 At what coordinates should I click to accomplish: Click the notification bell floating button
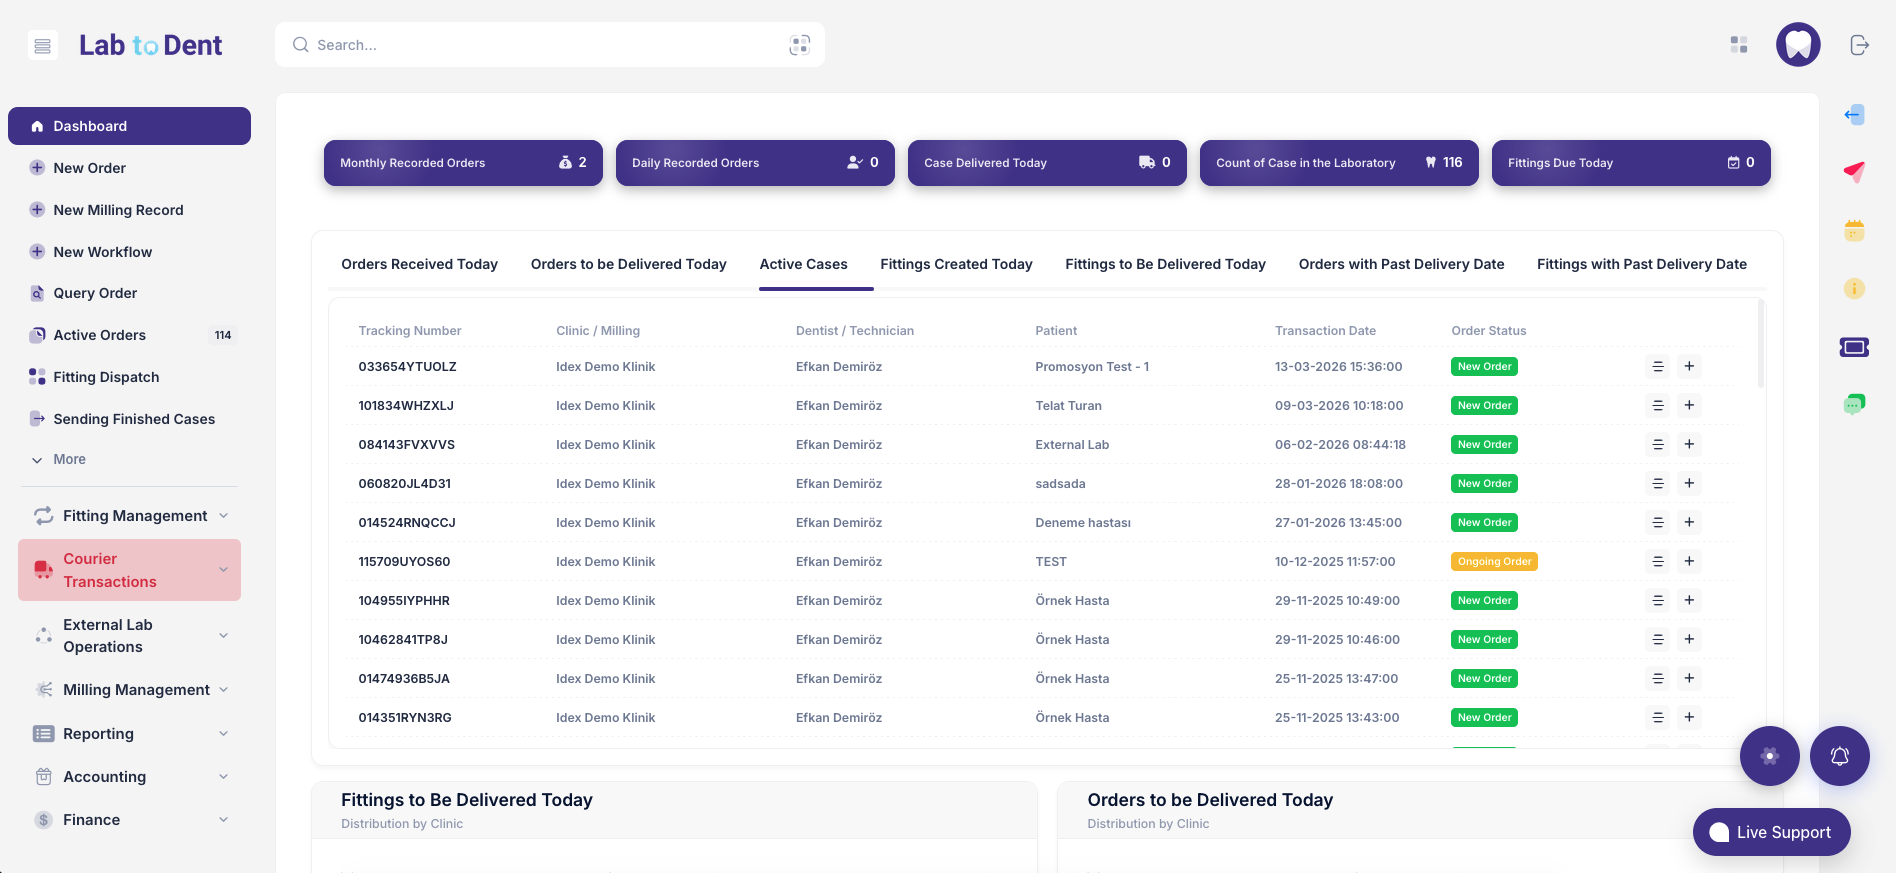[1839, 756]
